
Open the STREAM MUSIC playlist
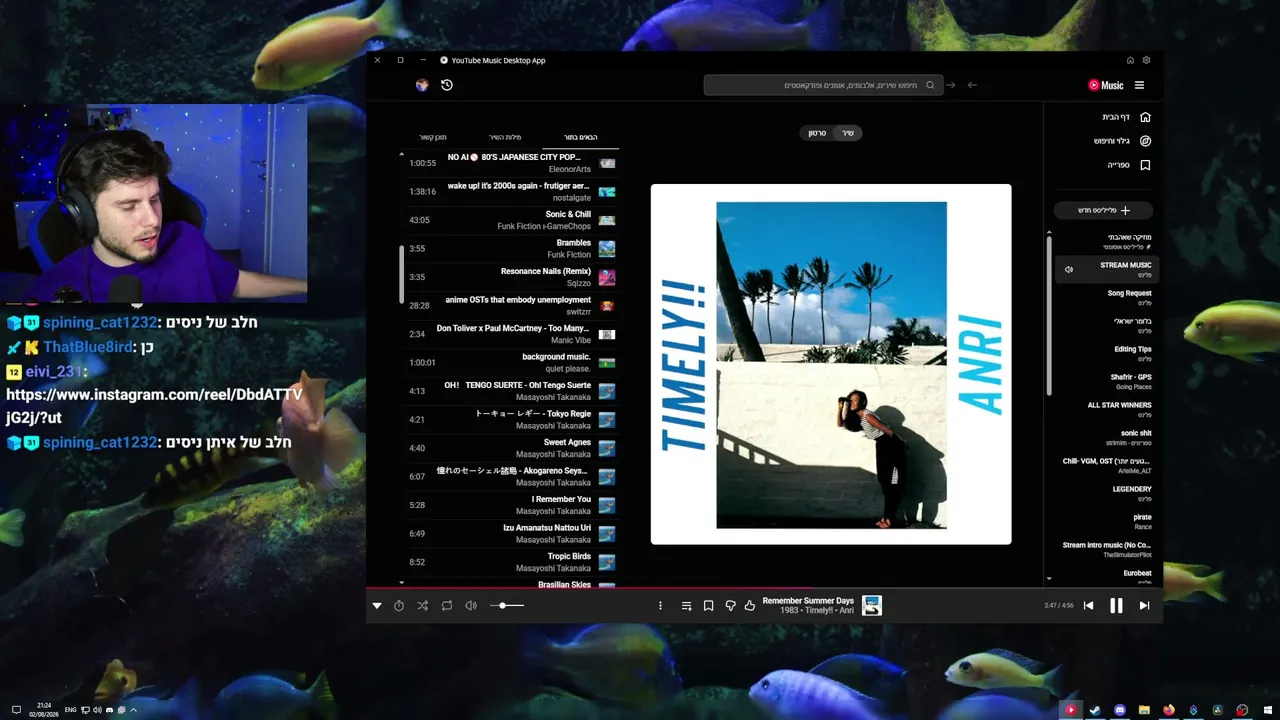coord(1105,269)
